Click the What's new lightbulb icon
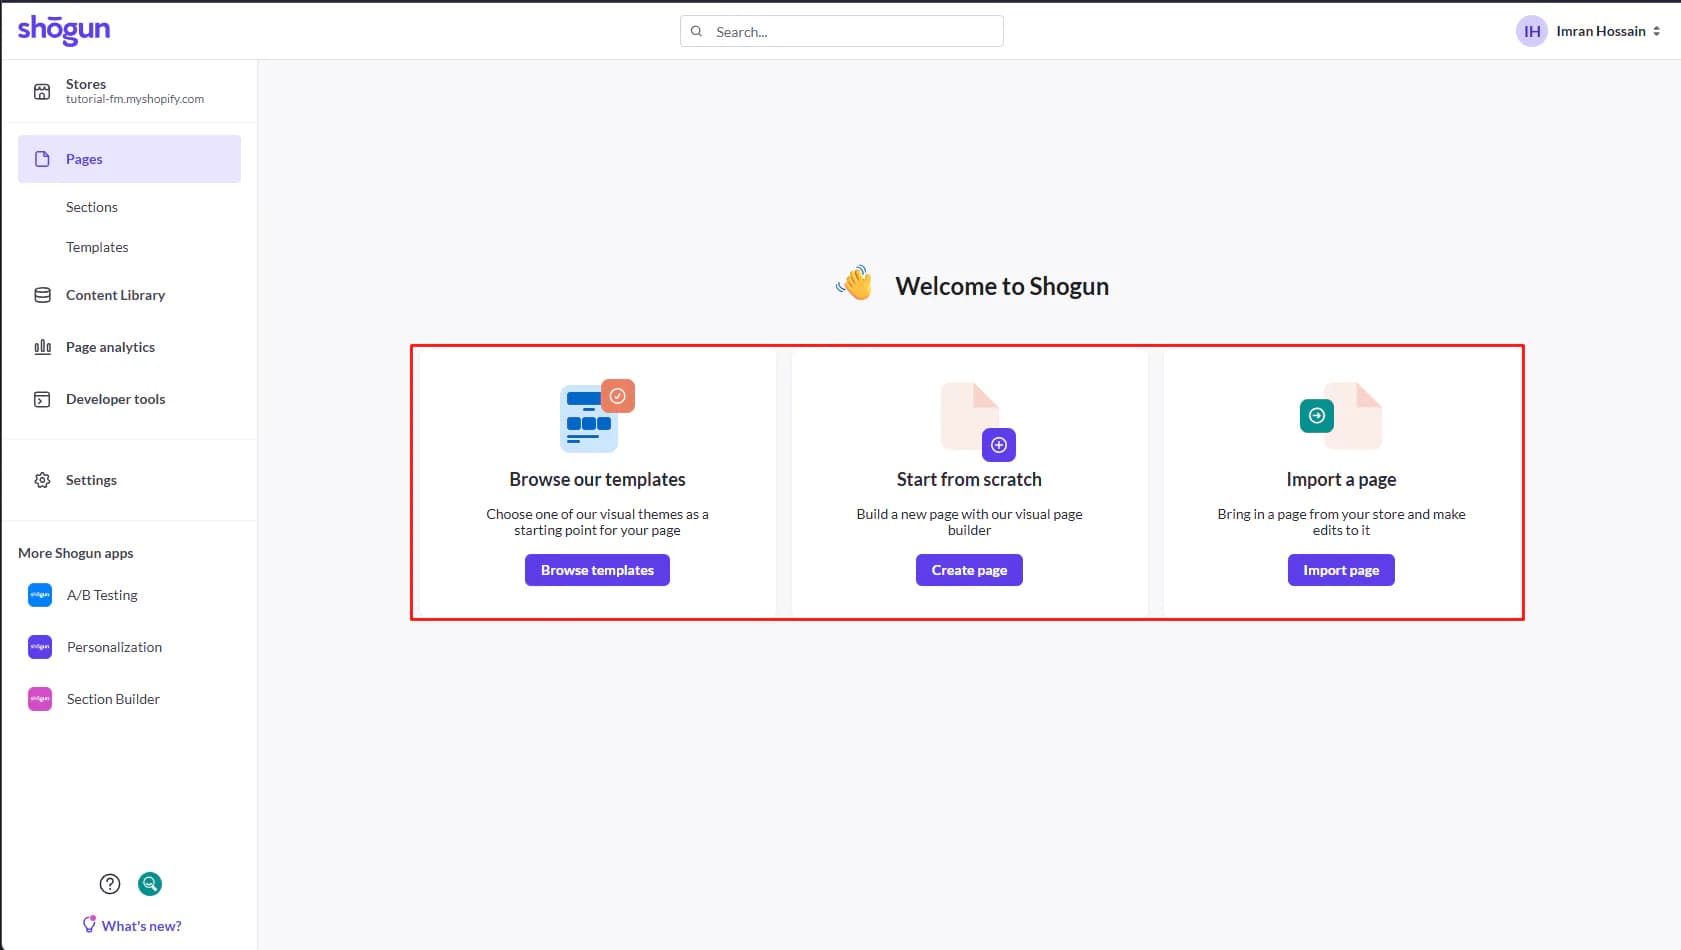1681x950 pixels. point(89,925)
